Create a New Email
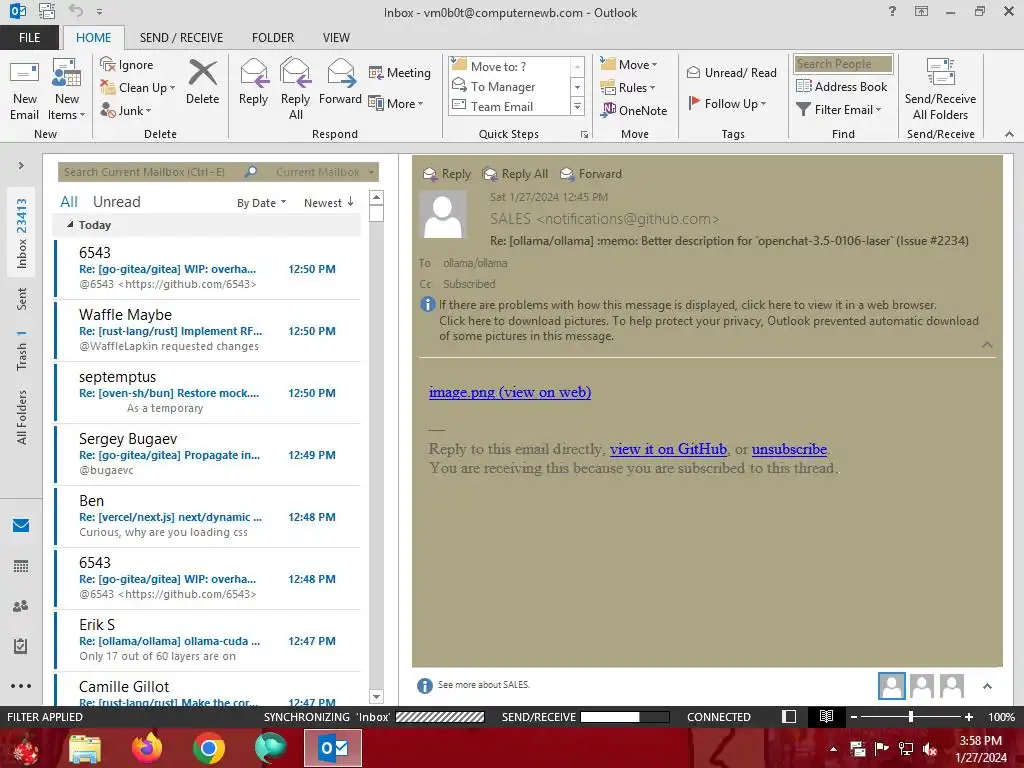Screen dimensions: 1024x768 pyautogui.click(x=25, y=90)
